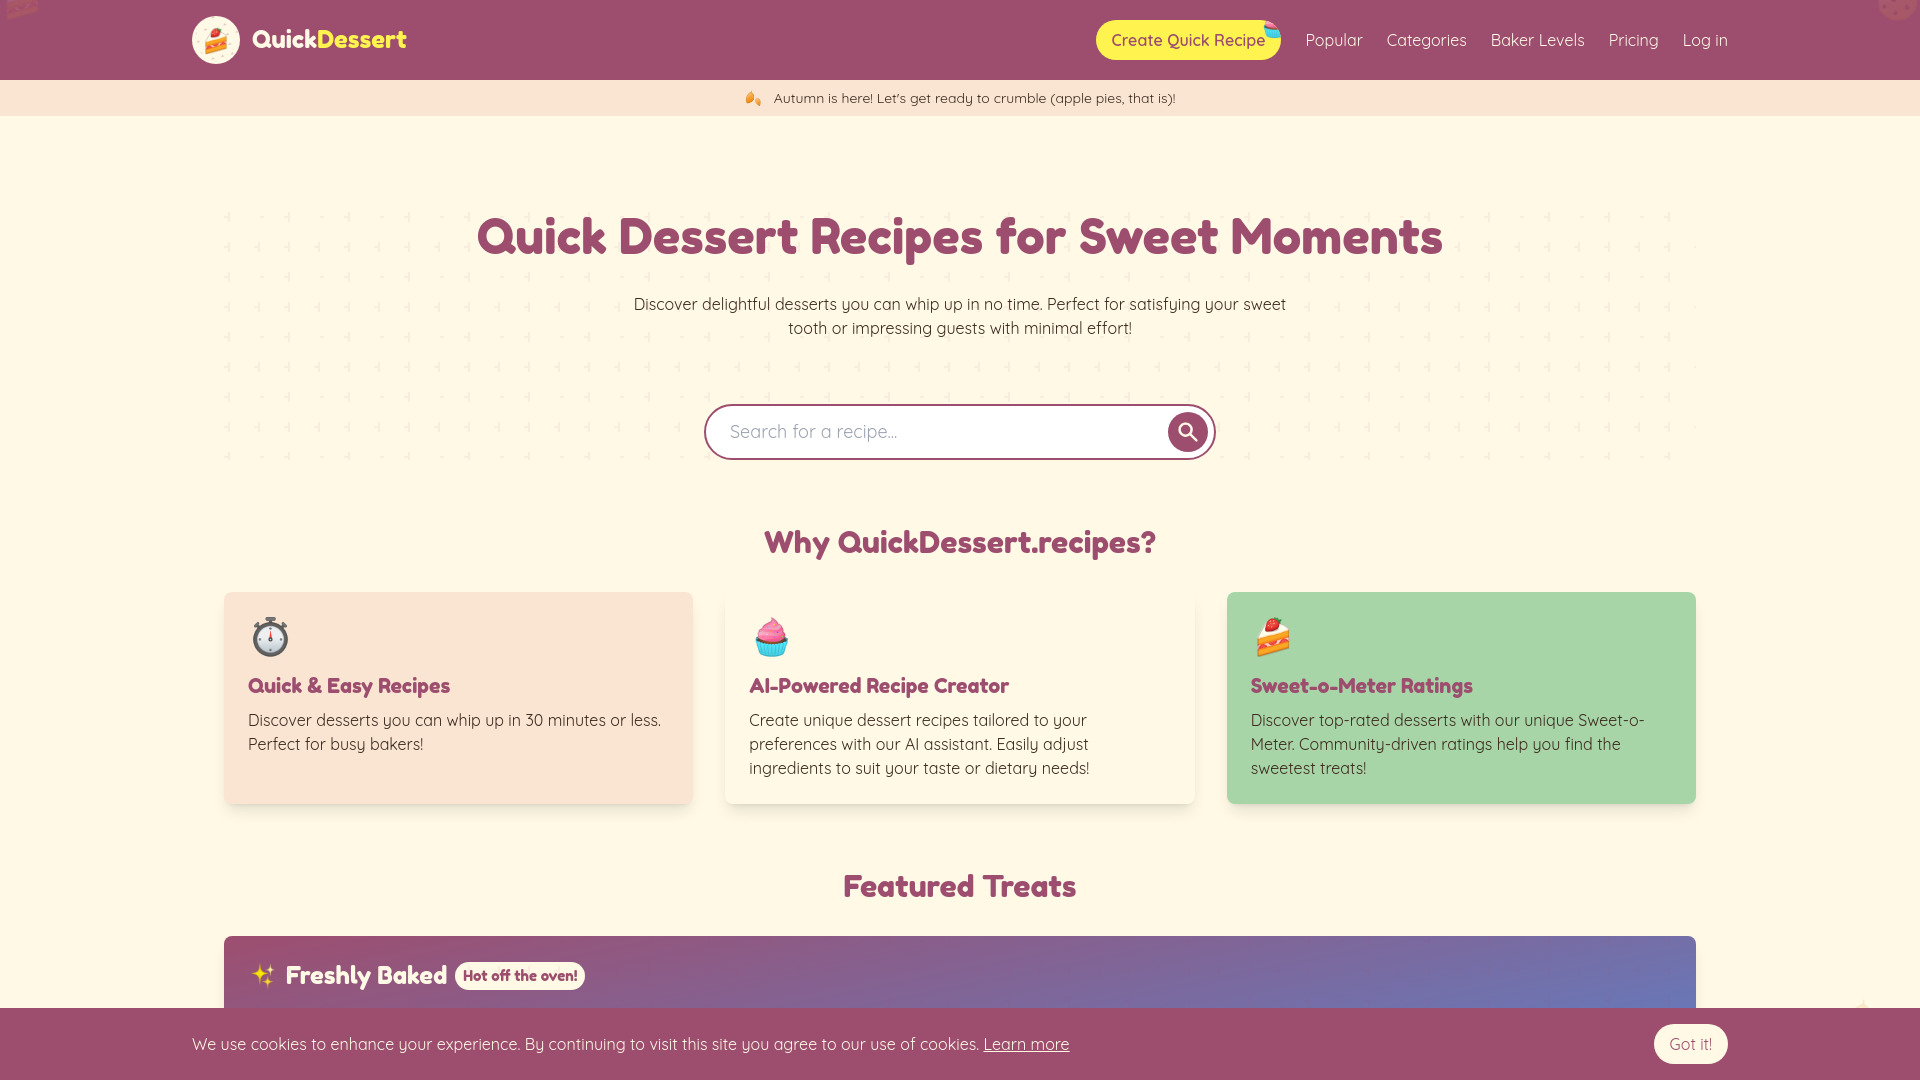Click the sparkle icon next to Freshly Baked
Viewport: 1920px width, 1080px height.
(264, 976)
